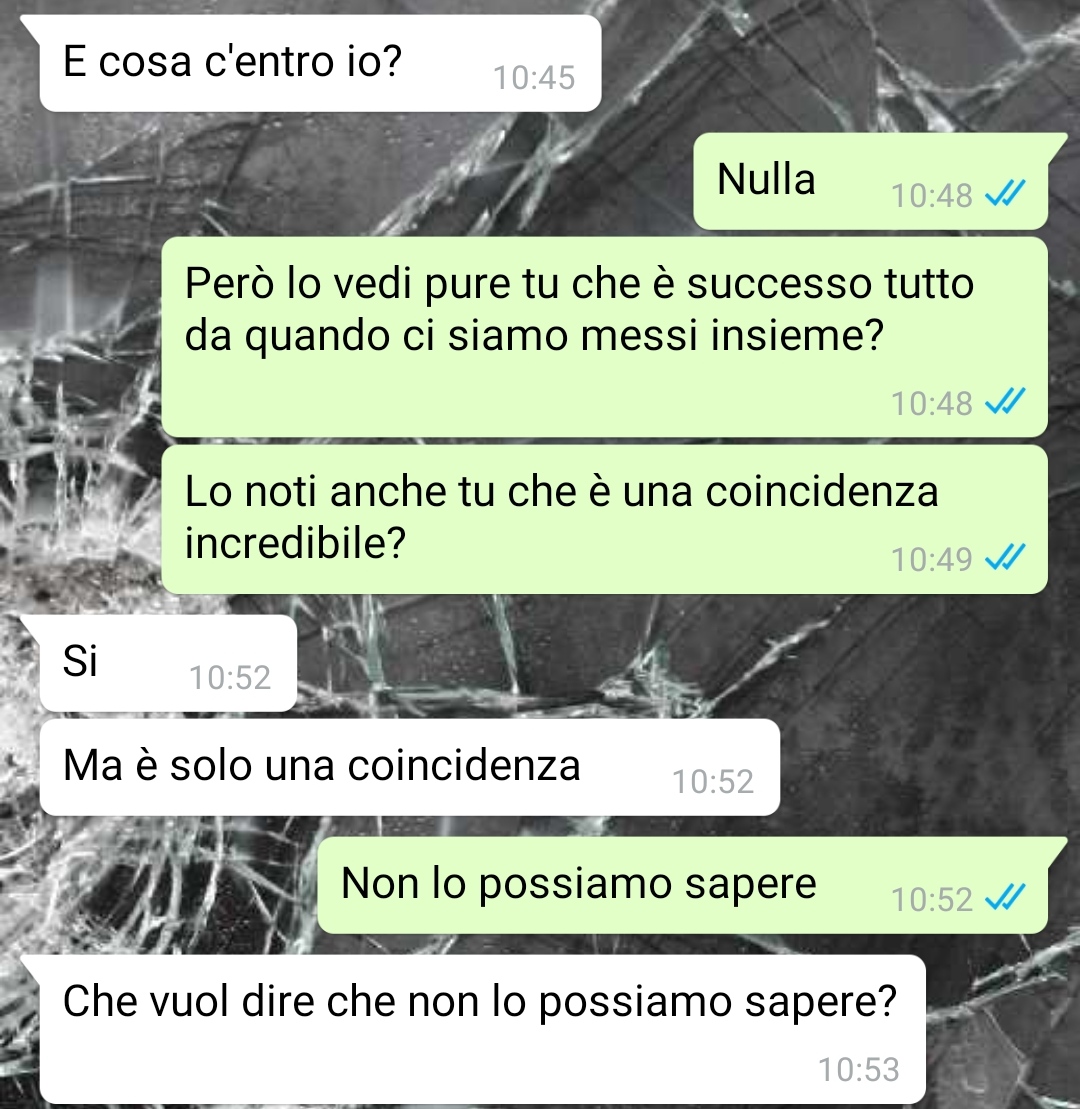Tap the 'Lo noti anche tu' message bubble

605,519
